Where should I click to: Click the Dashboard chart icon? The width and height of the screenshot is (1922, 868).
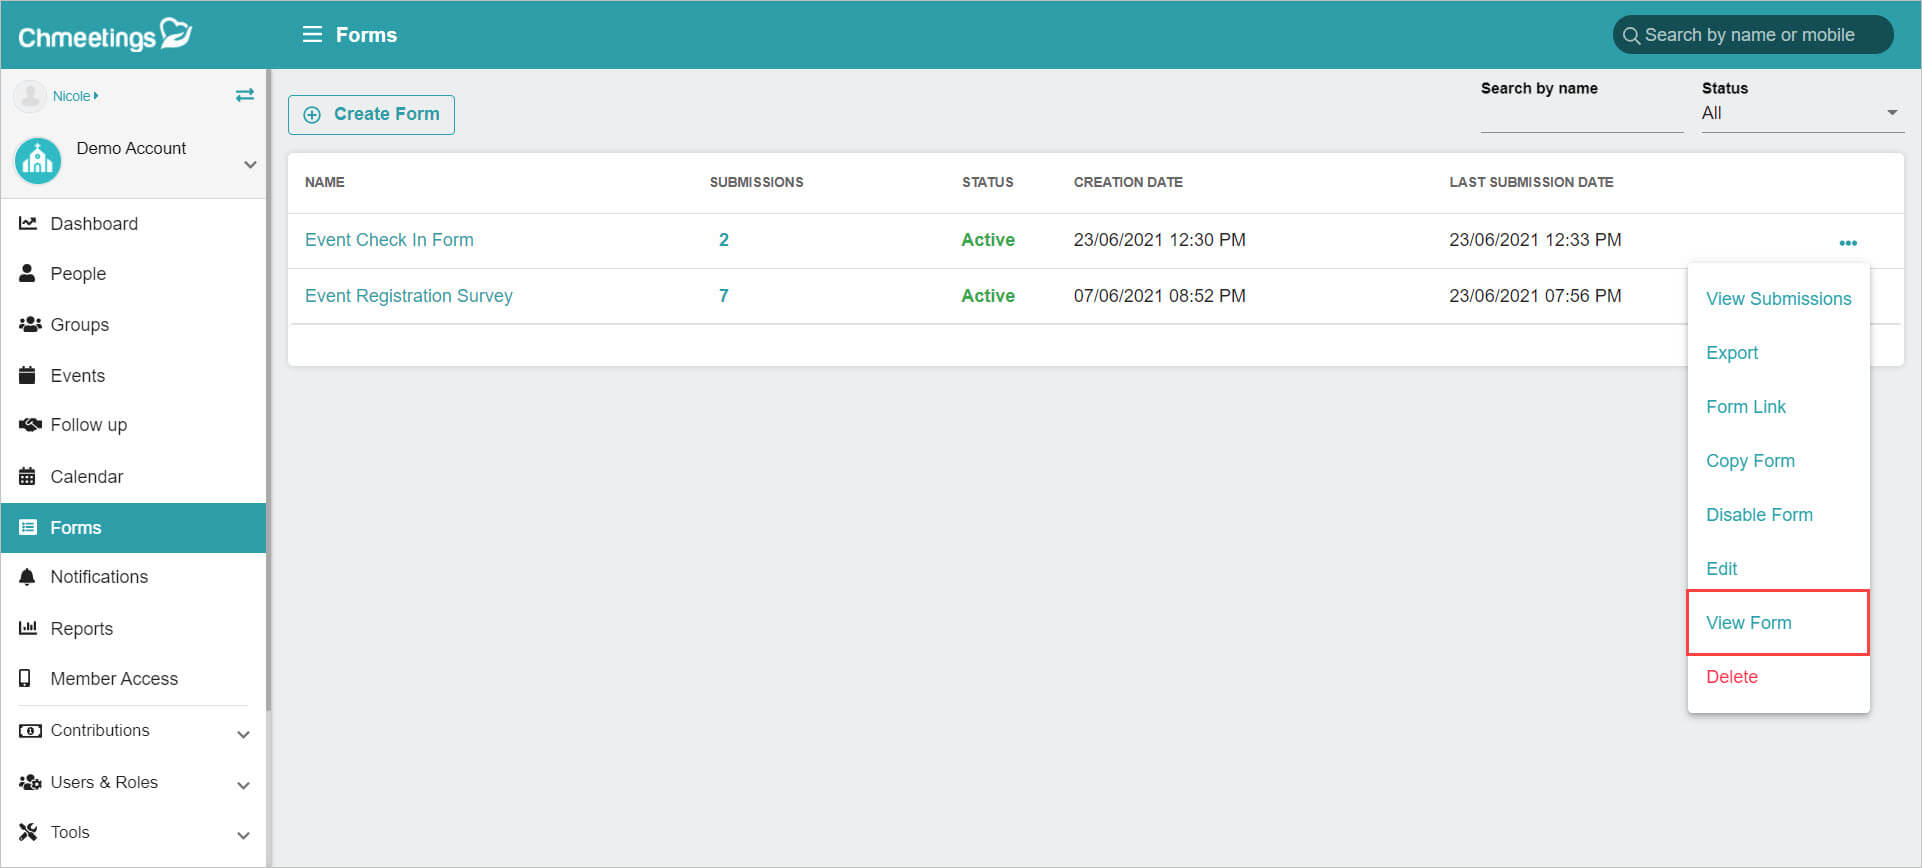pyautogui.click(x=28, y=223)
